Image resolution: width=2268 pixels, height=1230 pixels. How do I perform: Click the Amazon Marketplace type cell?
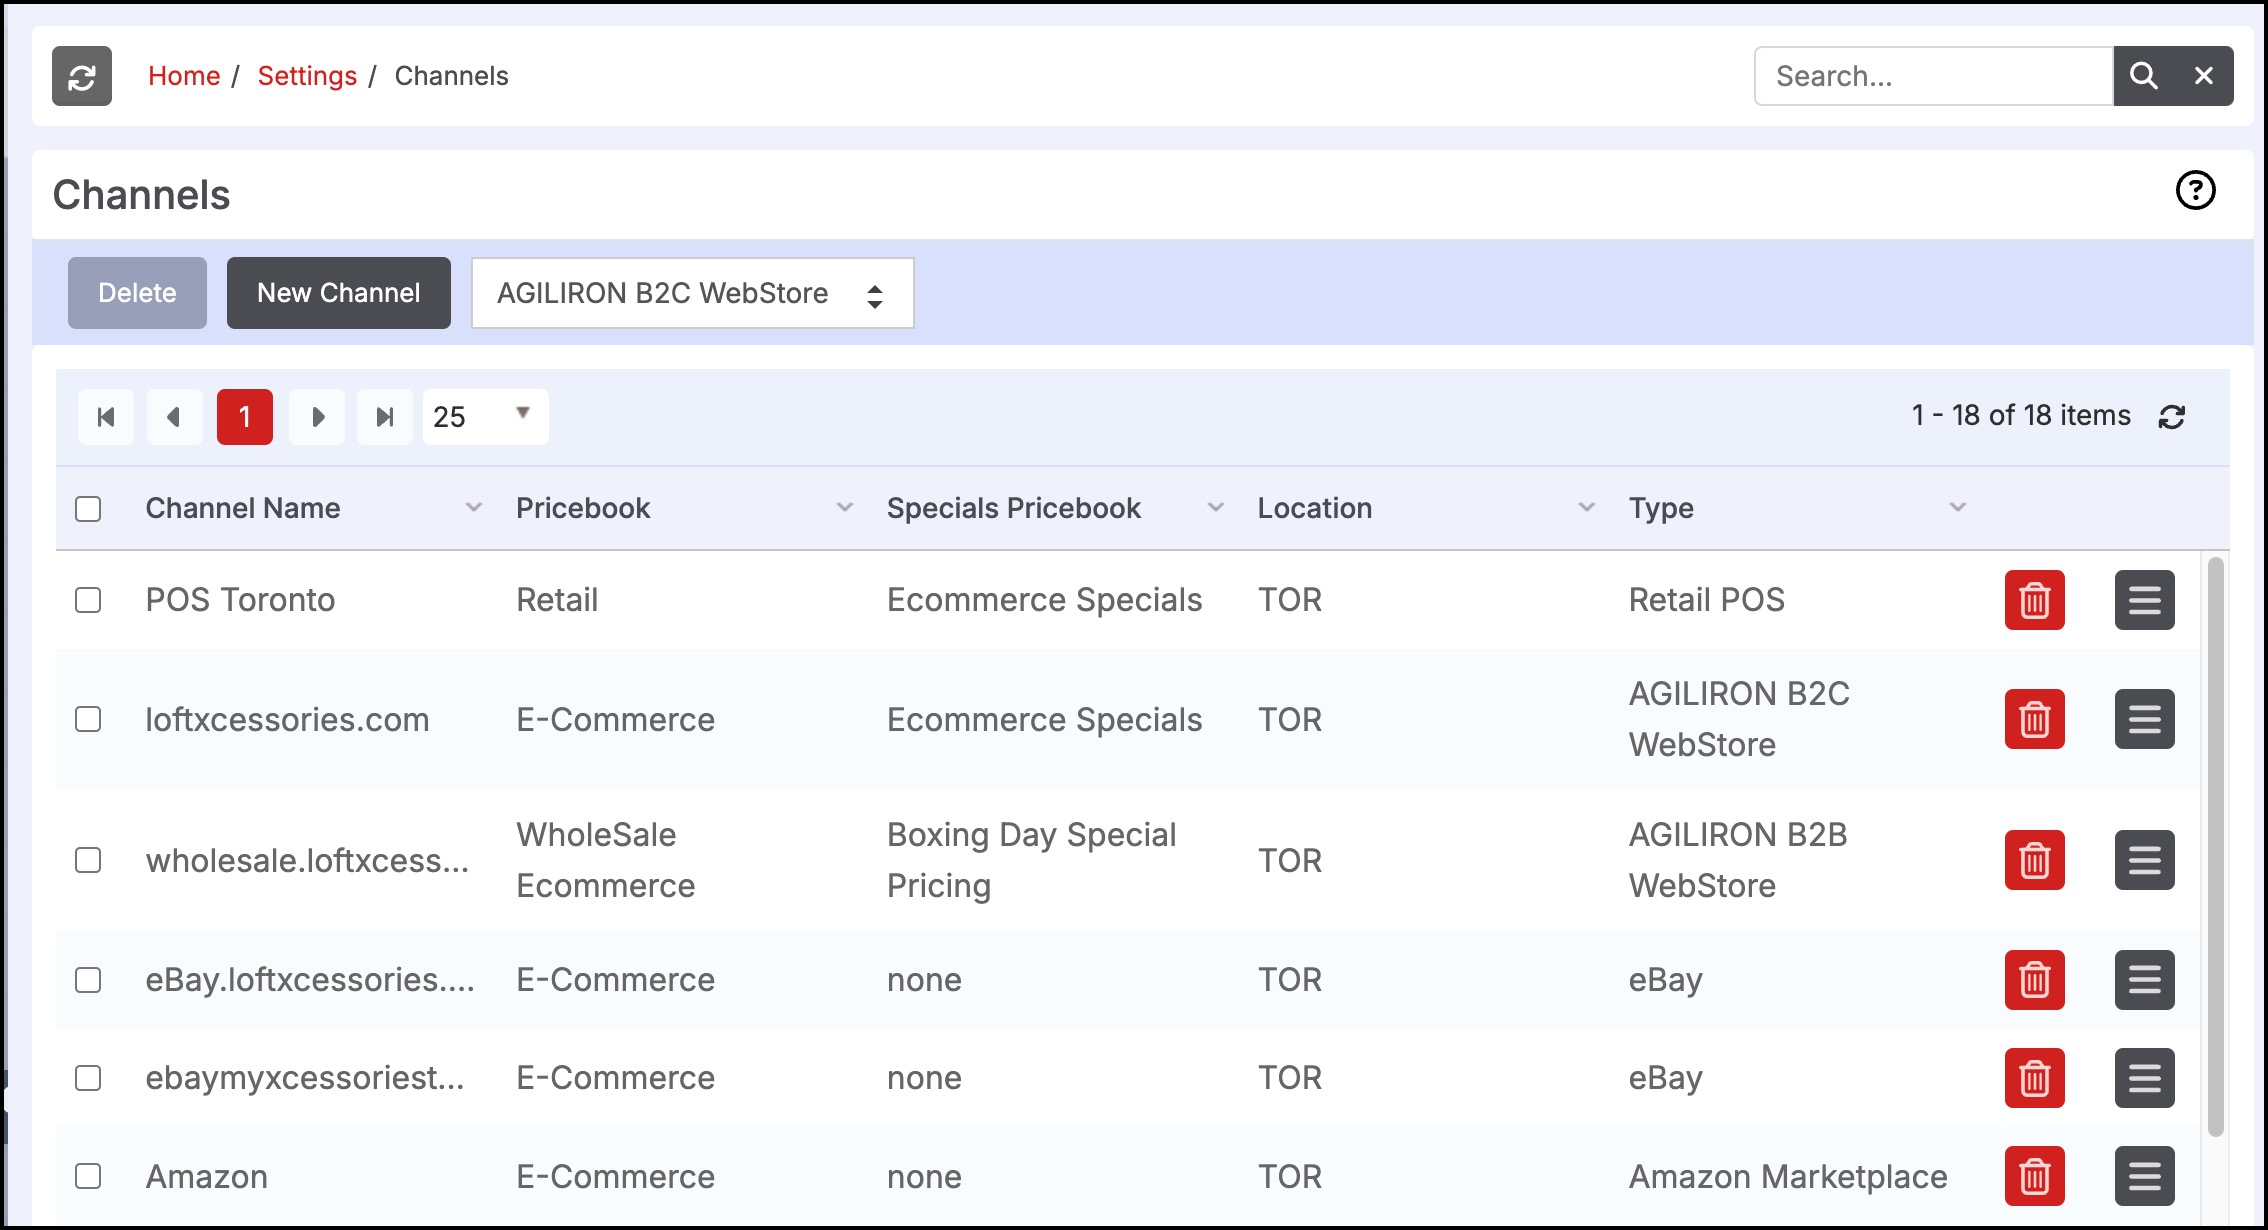(1788, 1177)
